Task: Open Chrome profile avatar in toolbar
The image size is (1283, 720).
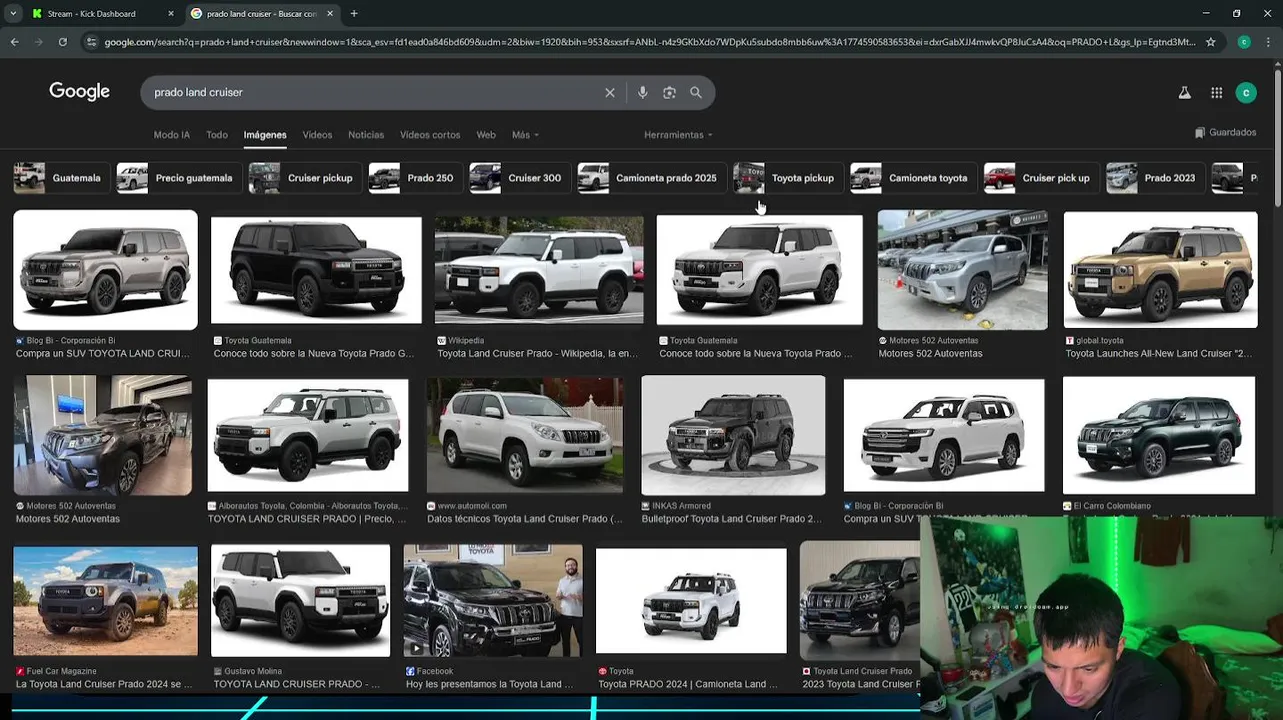Action: pyautogui.click(x=1244, y=42)
